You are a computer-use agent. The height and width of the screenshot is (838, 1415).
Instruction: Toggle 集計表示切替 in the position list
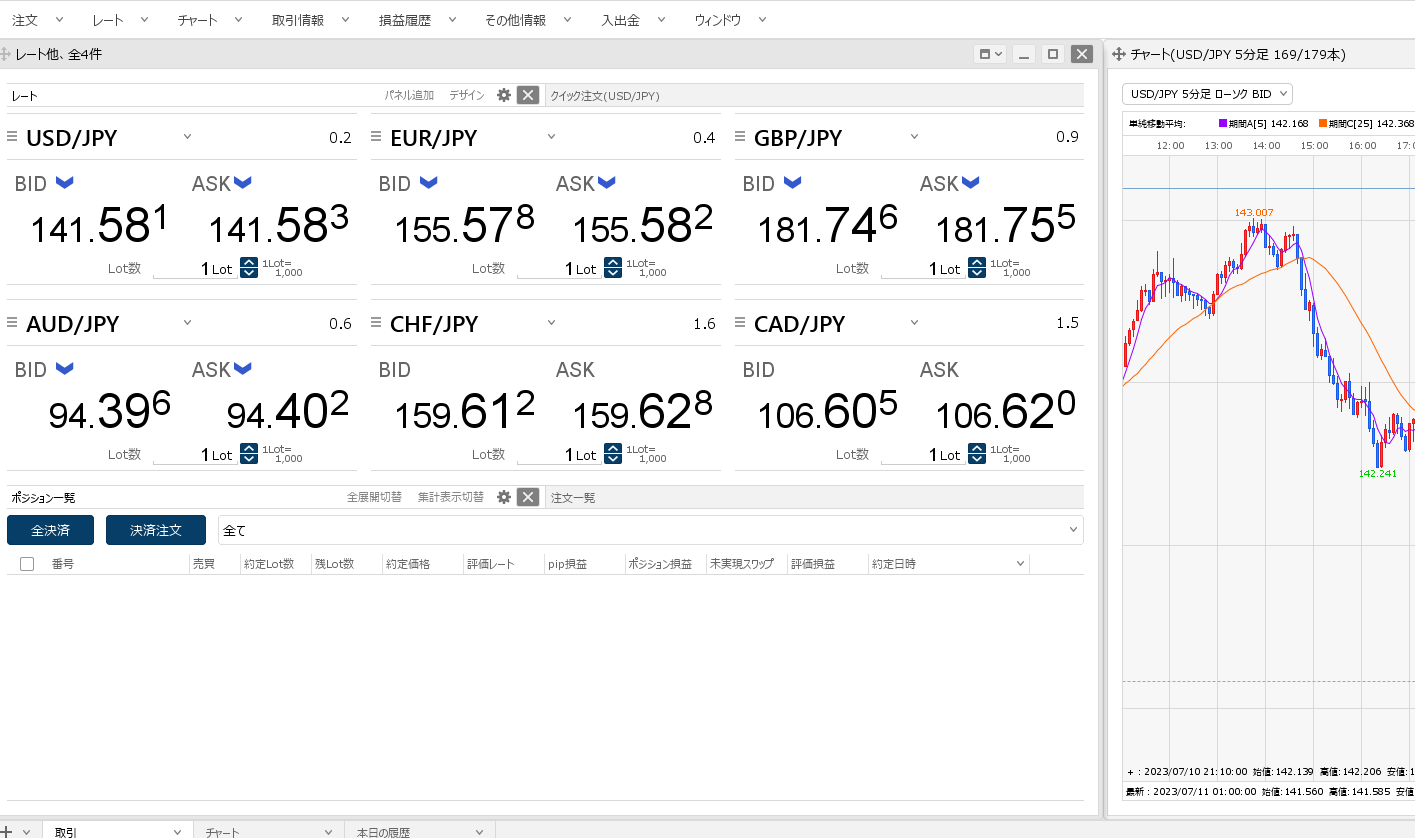[450, 497]
